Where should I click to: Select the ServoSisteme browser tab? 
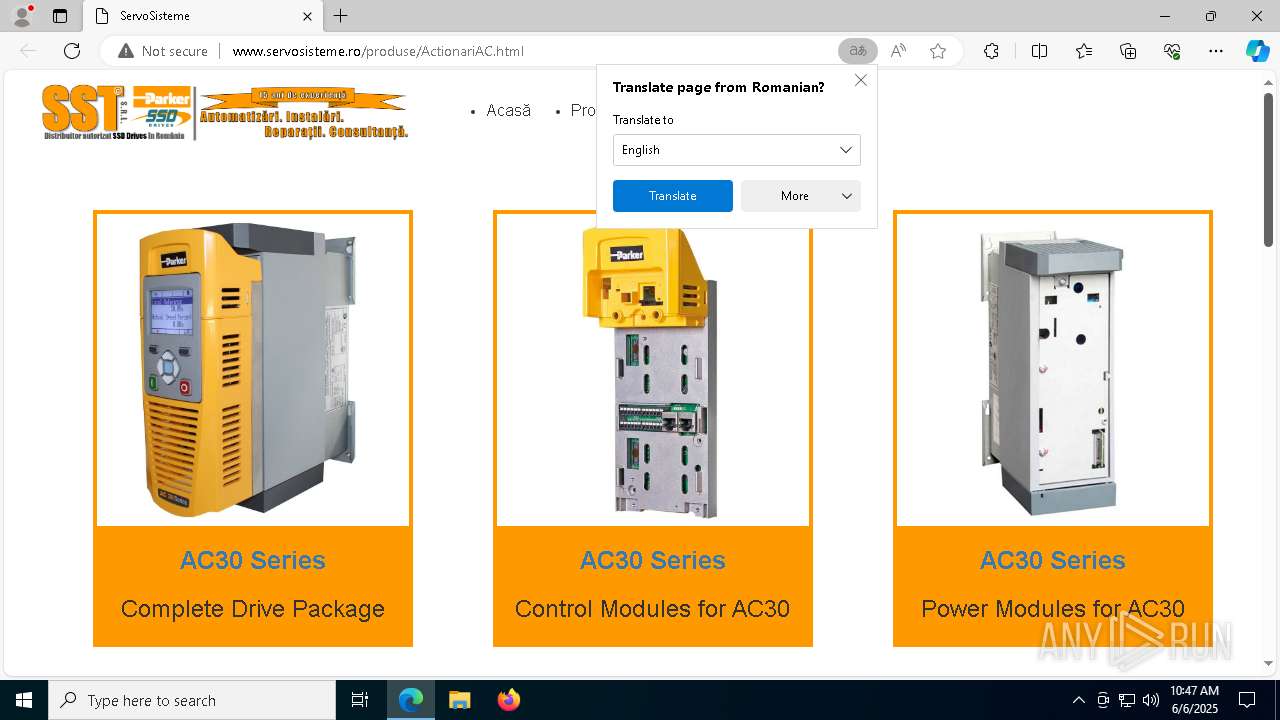click(x=203, y=16)
